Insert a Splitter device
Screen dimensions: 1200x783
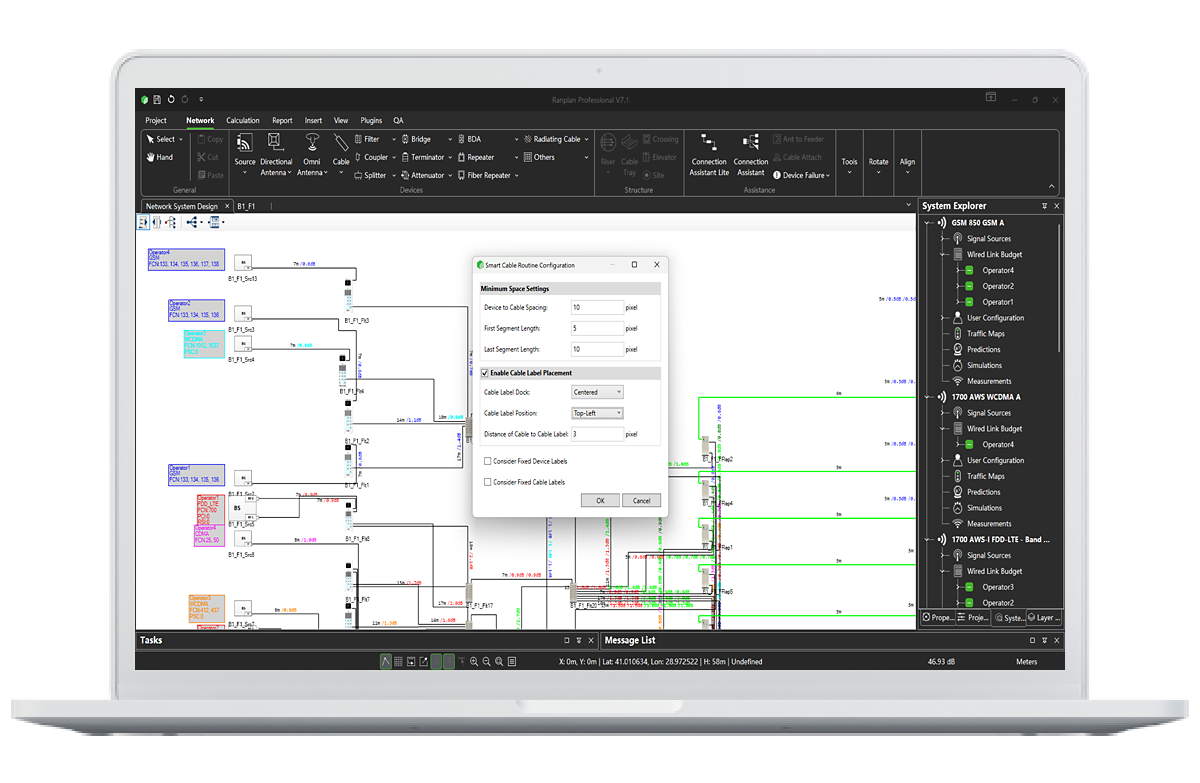(x=370, y=175)
